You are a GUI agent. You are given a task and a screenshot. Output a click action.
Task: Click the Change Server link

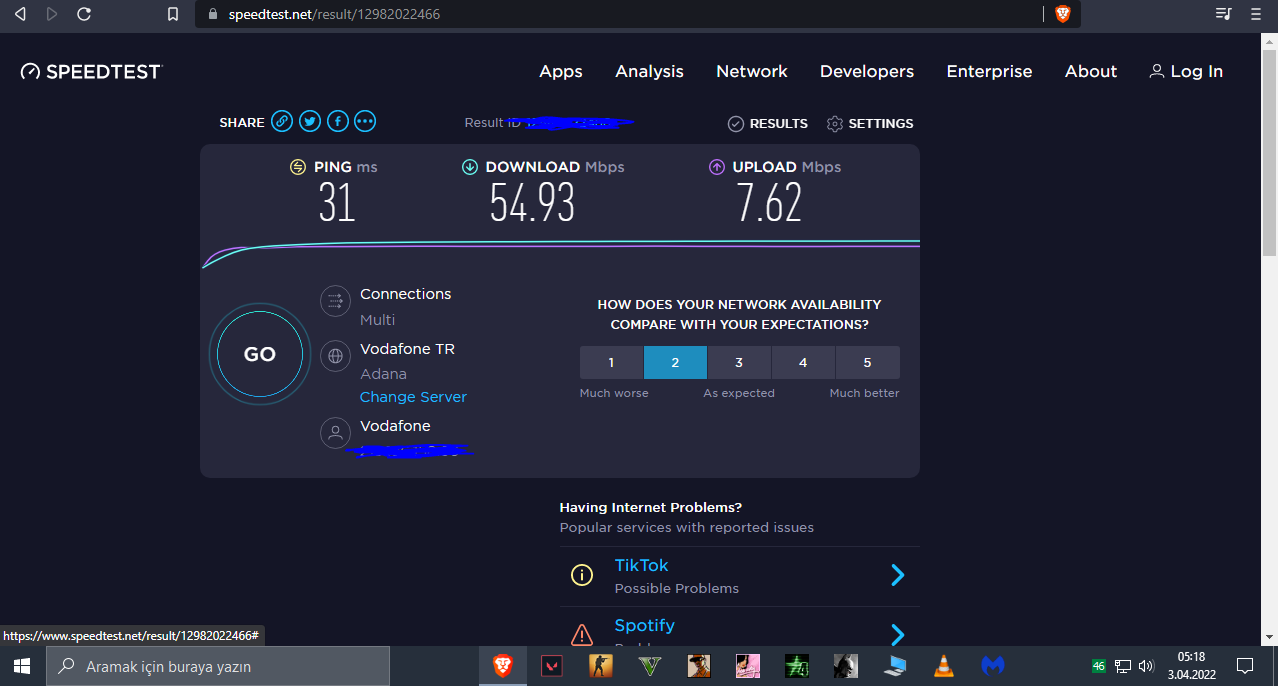(x=413, y=397)
